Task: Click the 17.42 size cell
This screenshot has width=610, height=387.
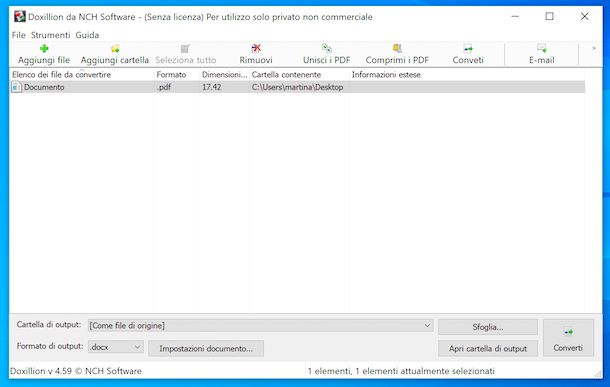Action: tap(212, 87)
